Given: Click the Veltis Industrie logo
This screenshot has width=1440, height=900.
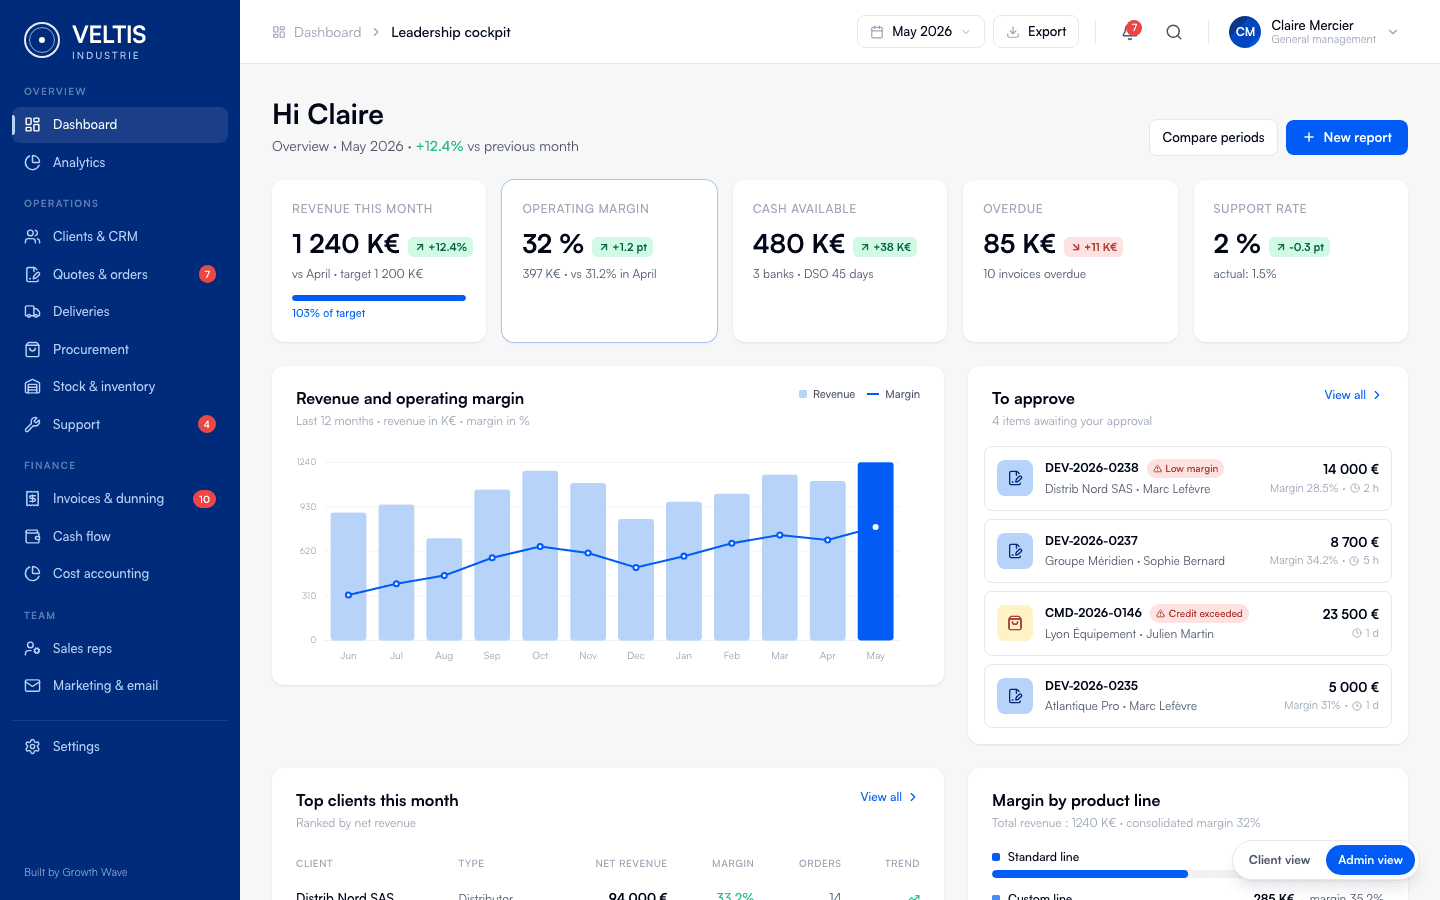Looking at the screenshot, I should [x=85, y=40].
